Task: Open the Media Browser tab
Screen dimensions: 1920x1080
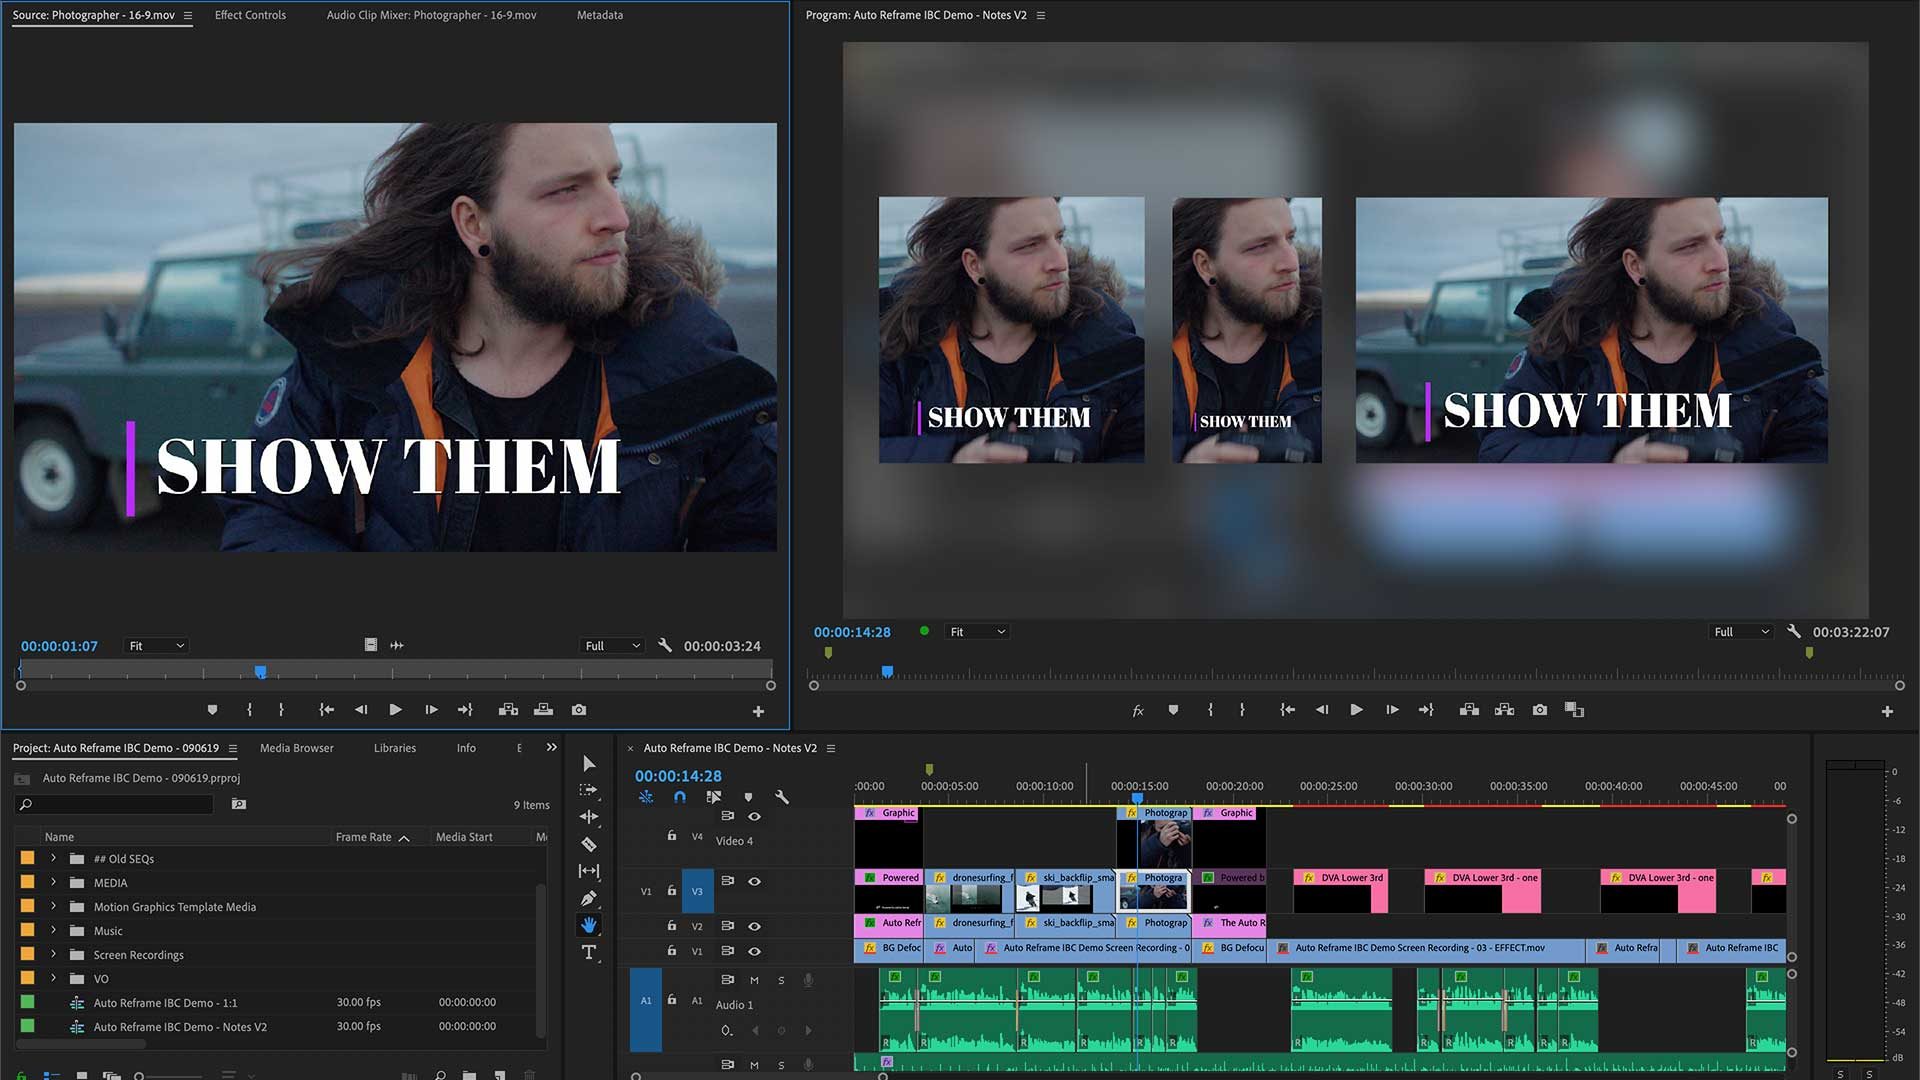Action: coord(296,748)
